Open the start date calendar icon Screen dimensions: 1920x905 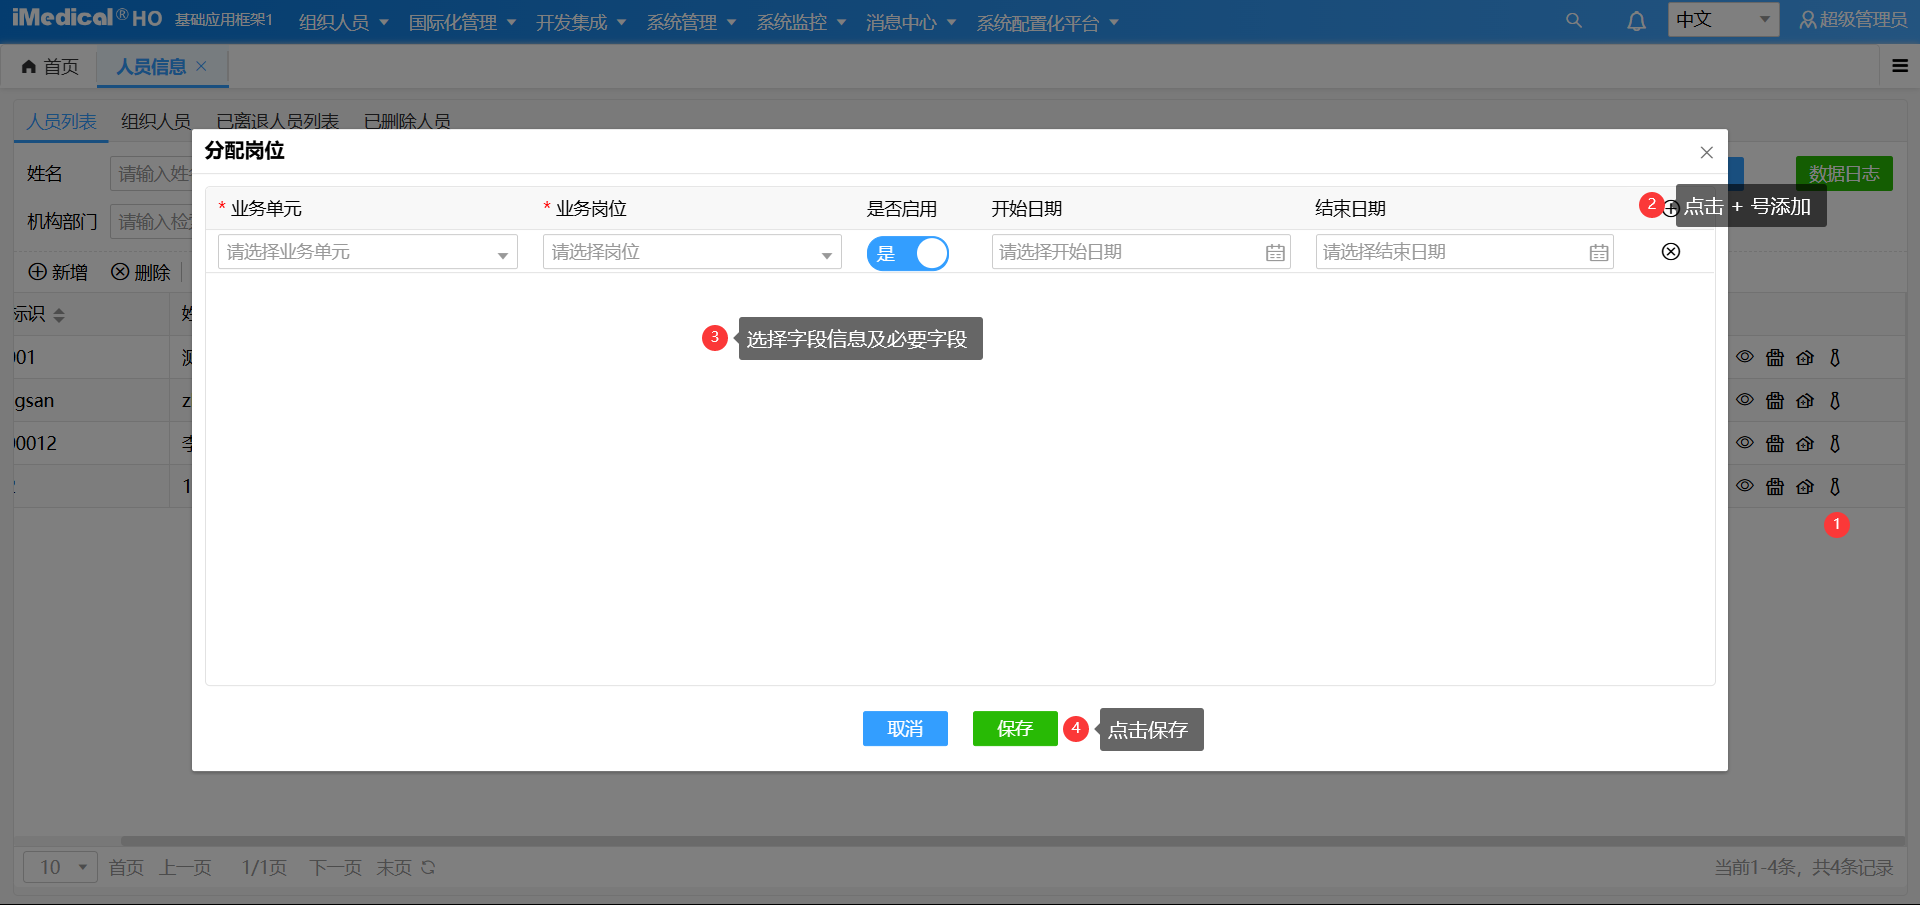point(1275,253)
